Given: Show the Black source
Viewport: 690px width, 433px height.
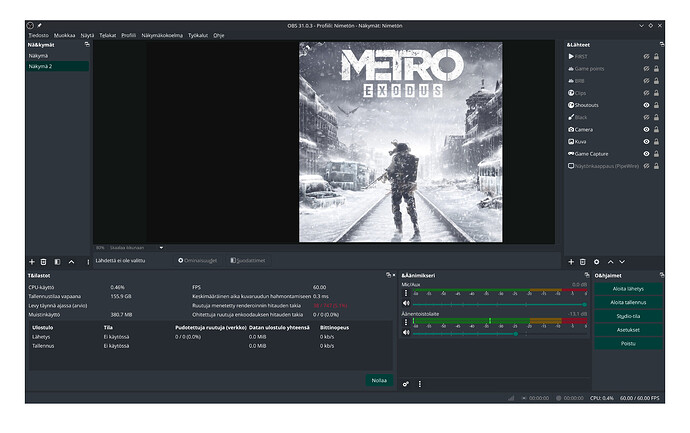Looking at the screenshot, I should tap(646, 117).
